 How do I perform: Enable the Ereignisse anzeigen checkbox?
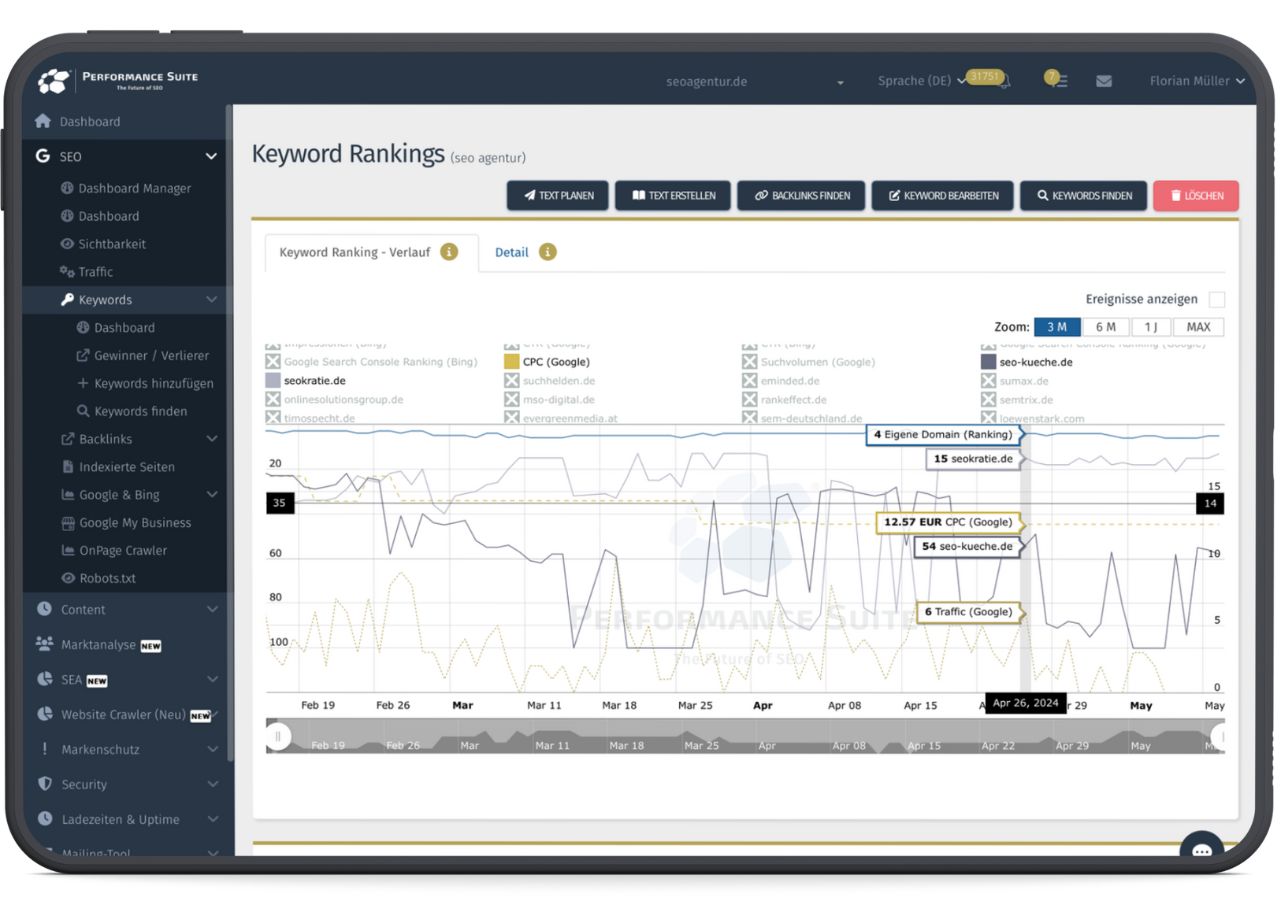[1216, 299]
